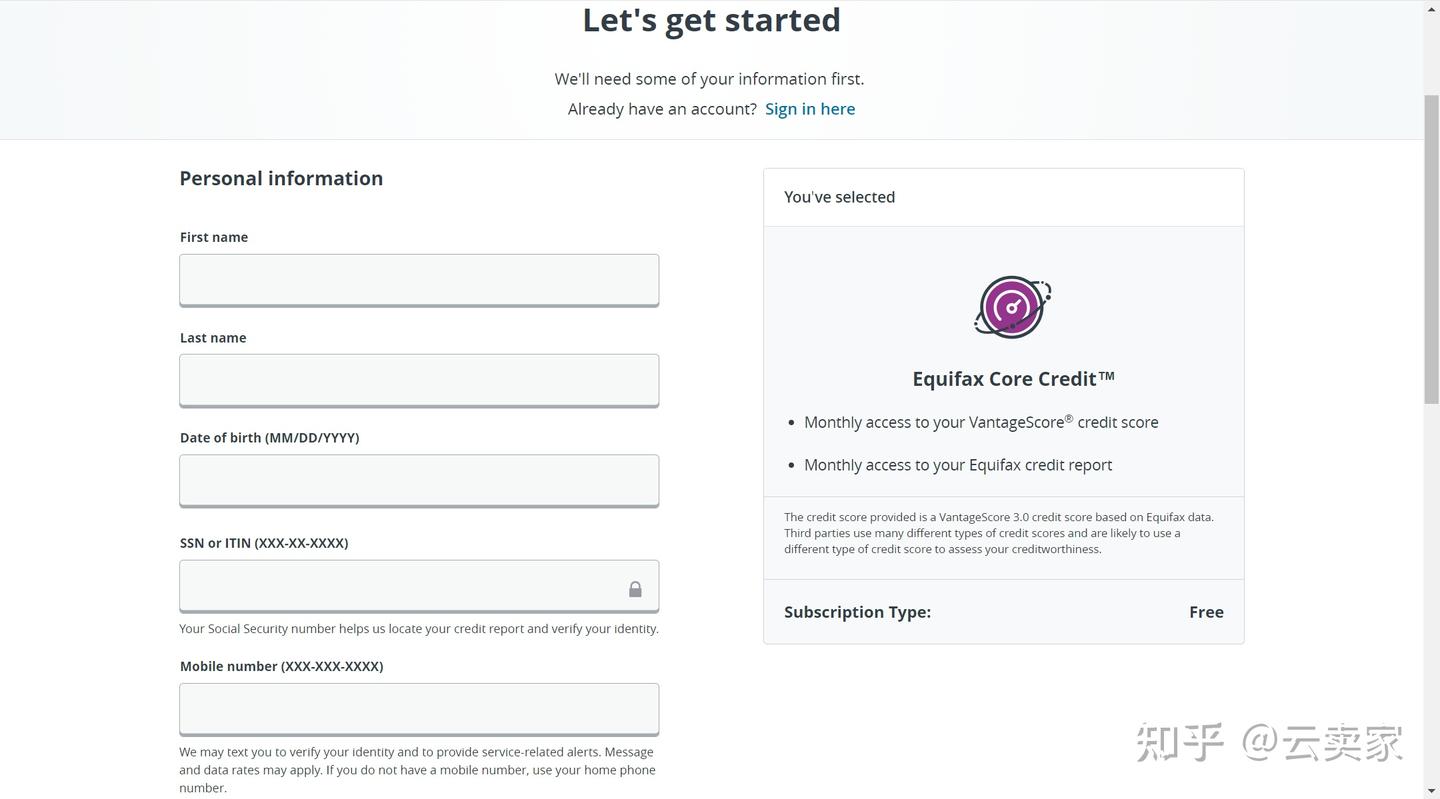Screen dimensions: 1440x799
Task: Click the Monthly Equifax credit report bullet
Action: pos(957,464)
